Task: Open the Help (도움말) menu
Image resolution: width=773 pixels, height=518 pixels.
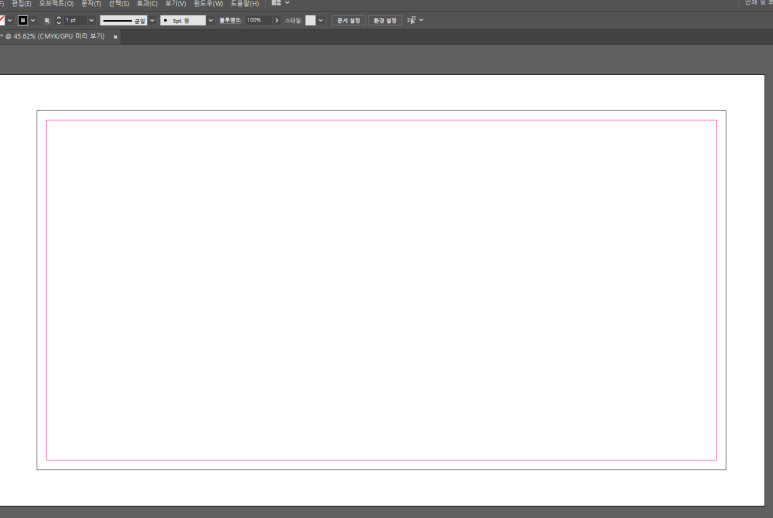Action: tap(245, 3)
